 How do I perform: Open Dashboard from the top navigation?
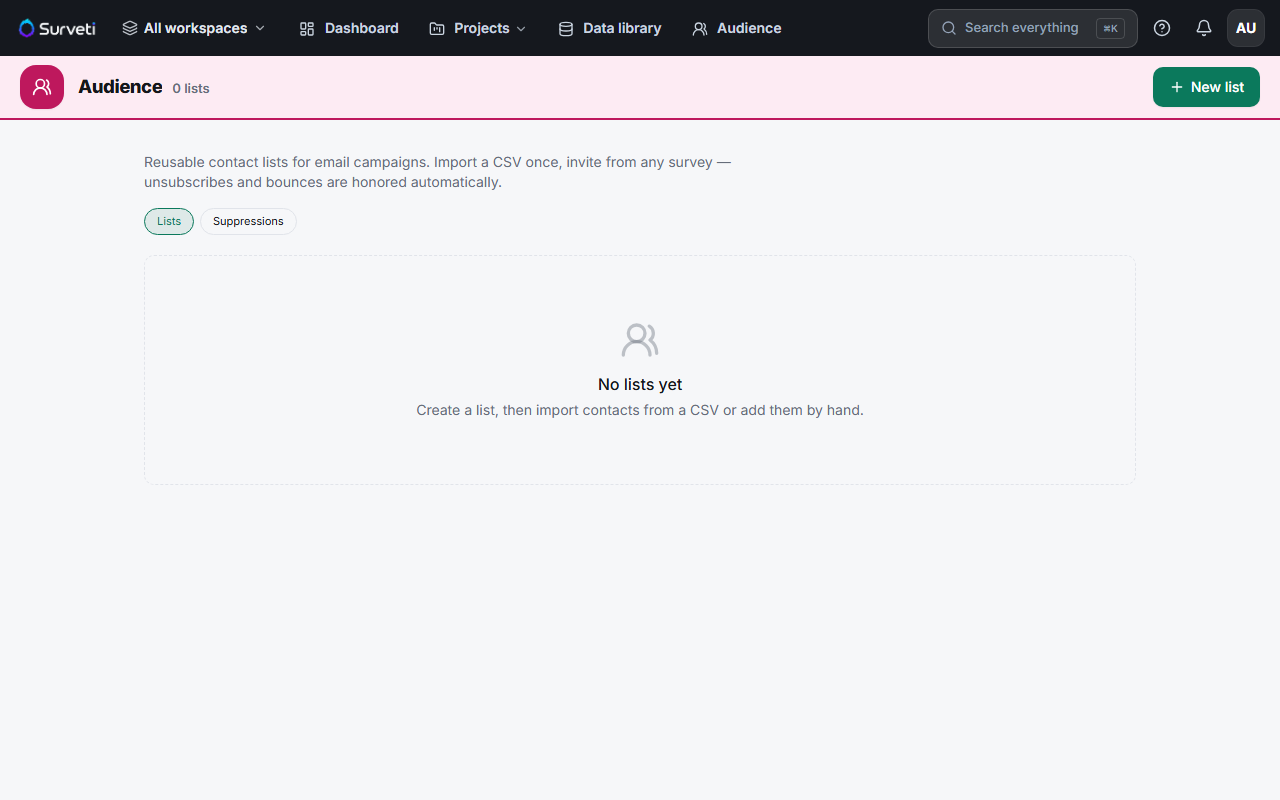(349, 28)
